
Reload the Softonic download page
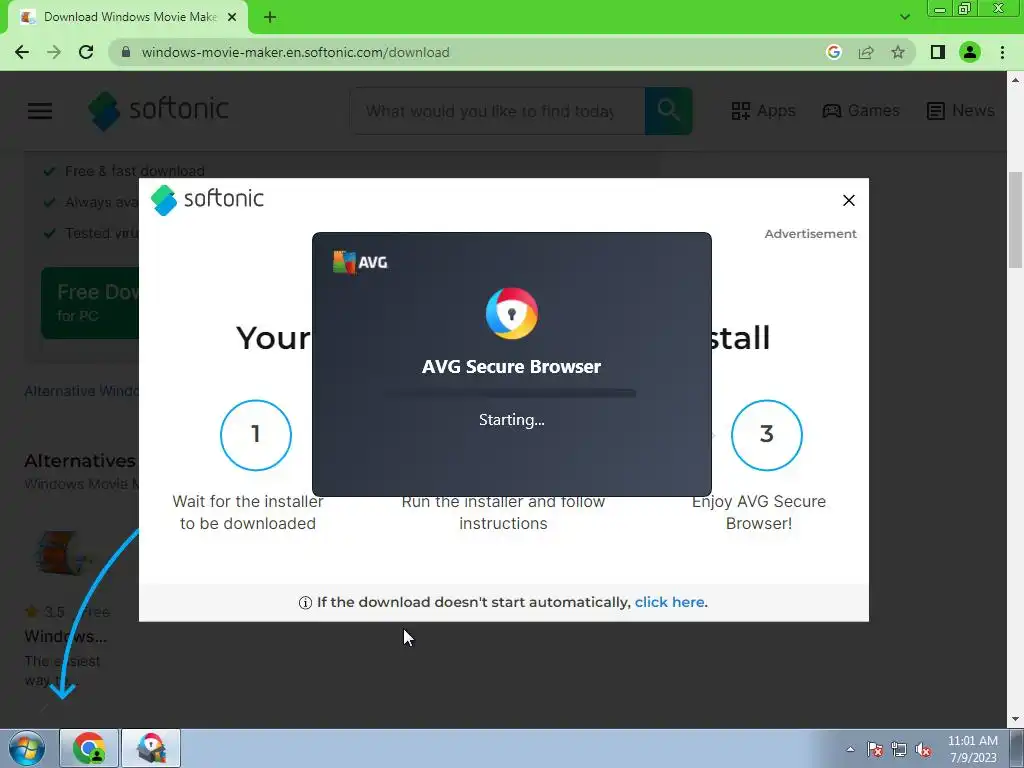coord(86,52)
